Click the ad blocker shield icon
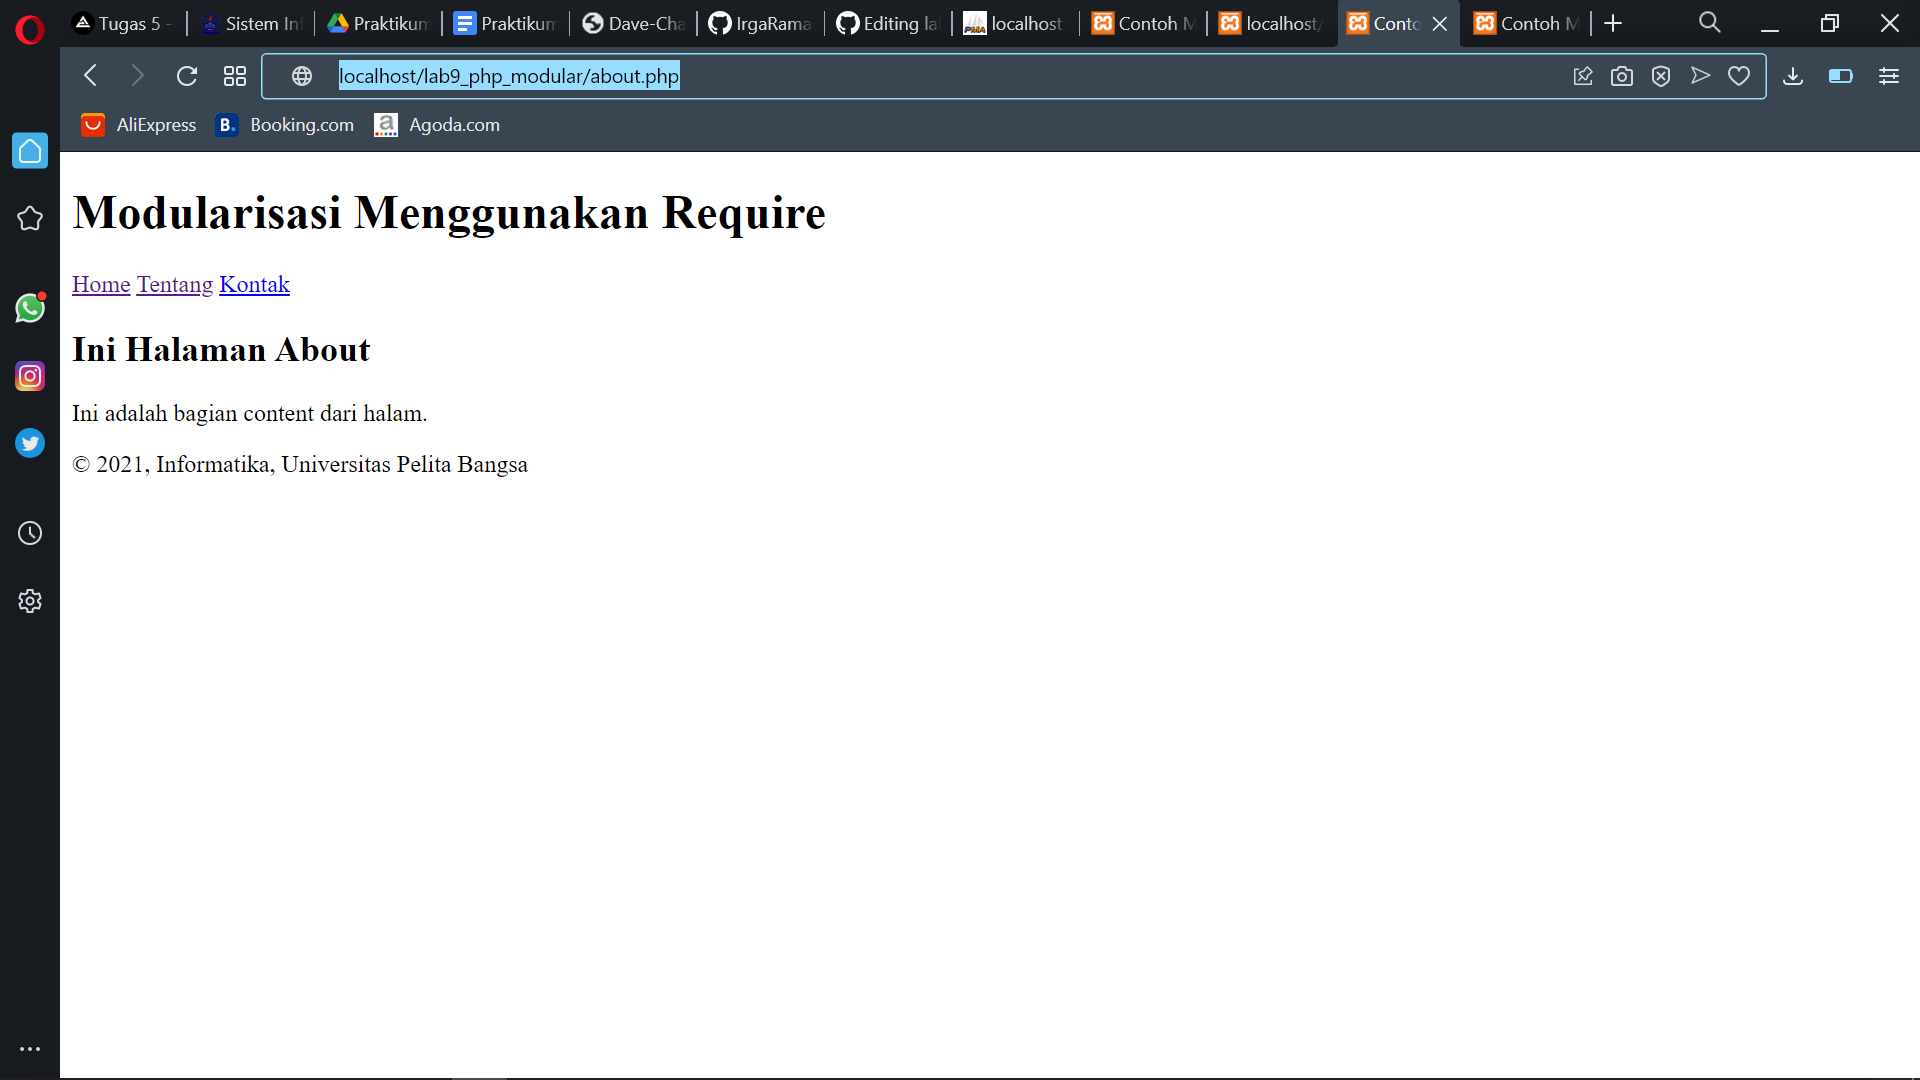Screen dimensions: 1920x1080 point(1661,76)
